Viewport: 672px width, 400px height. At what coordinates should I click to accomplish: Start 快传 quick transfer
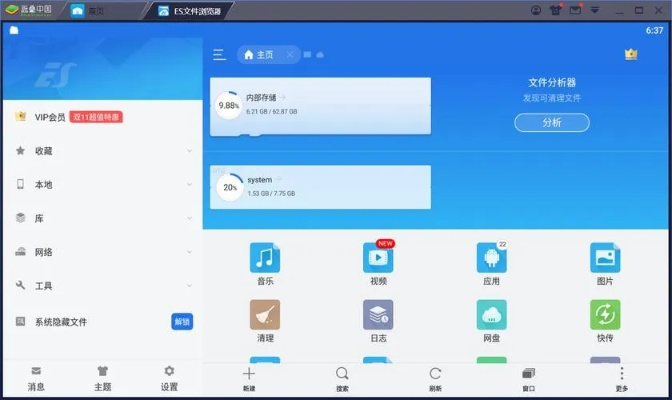click(604, 316)
